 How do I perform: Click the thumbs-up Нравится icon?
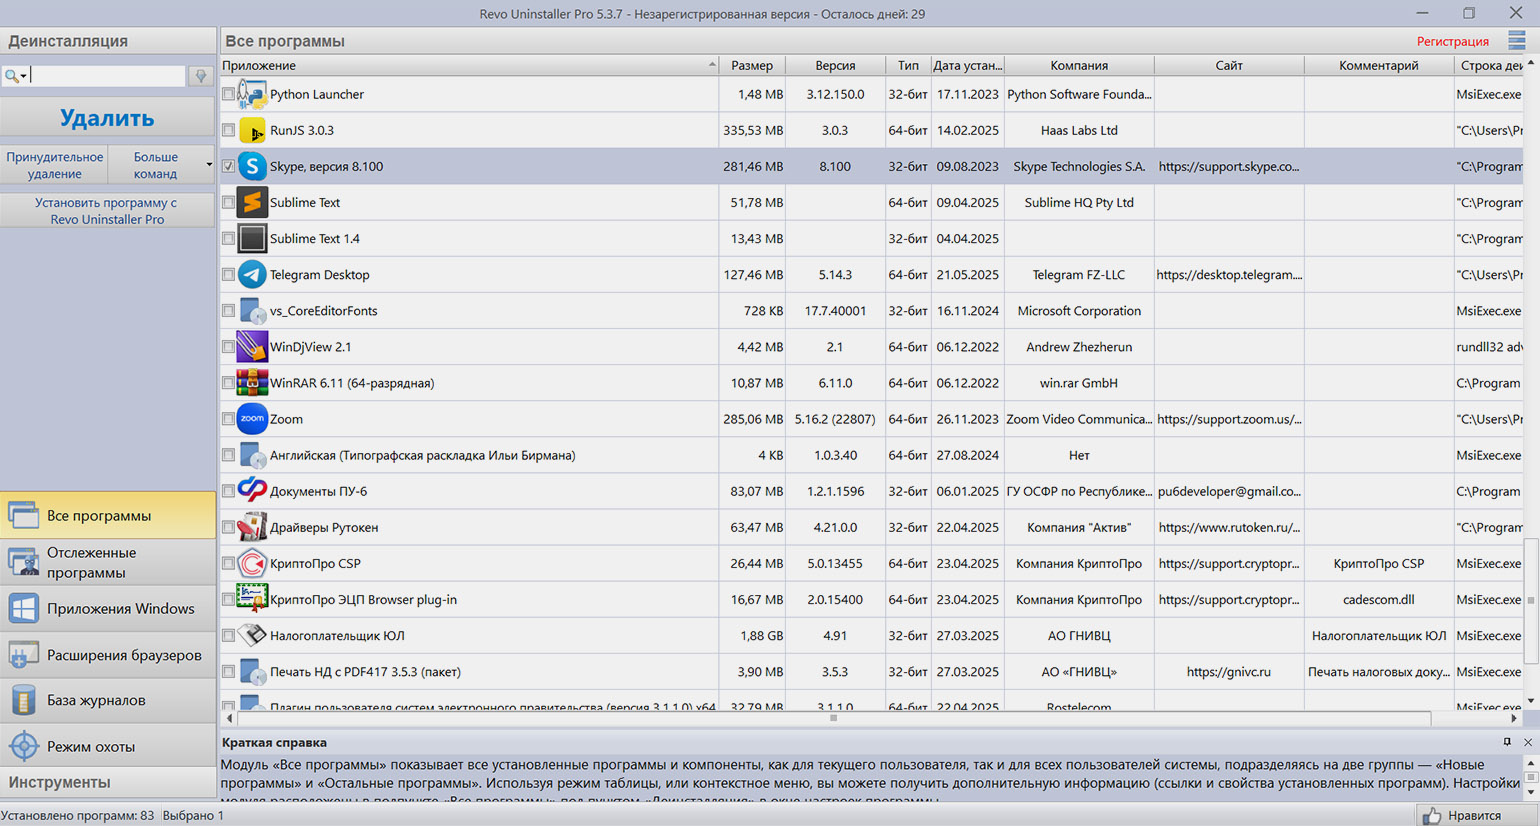click(1432, 816)
